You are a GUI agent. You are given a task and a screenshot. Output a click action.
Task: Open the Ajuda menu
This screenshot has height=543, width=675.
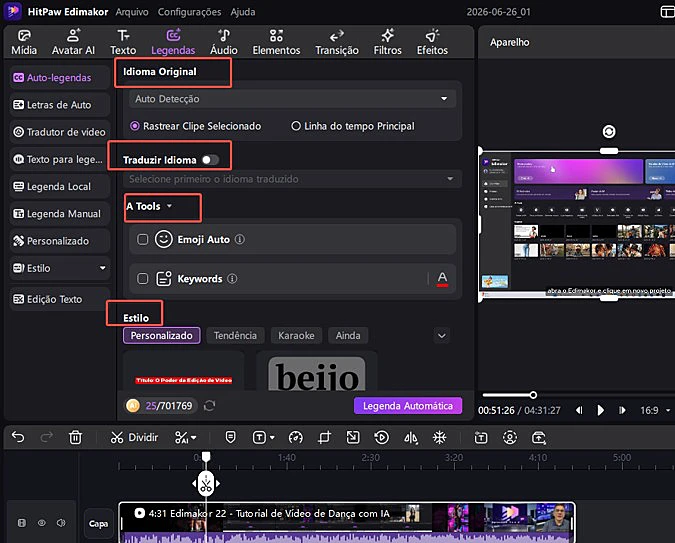[243, 12]
